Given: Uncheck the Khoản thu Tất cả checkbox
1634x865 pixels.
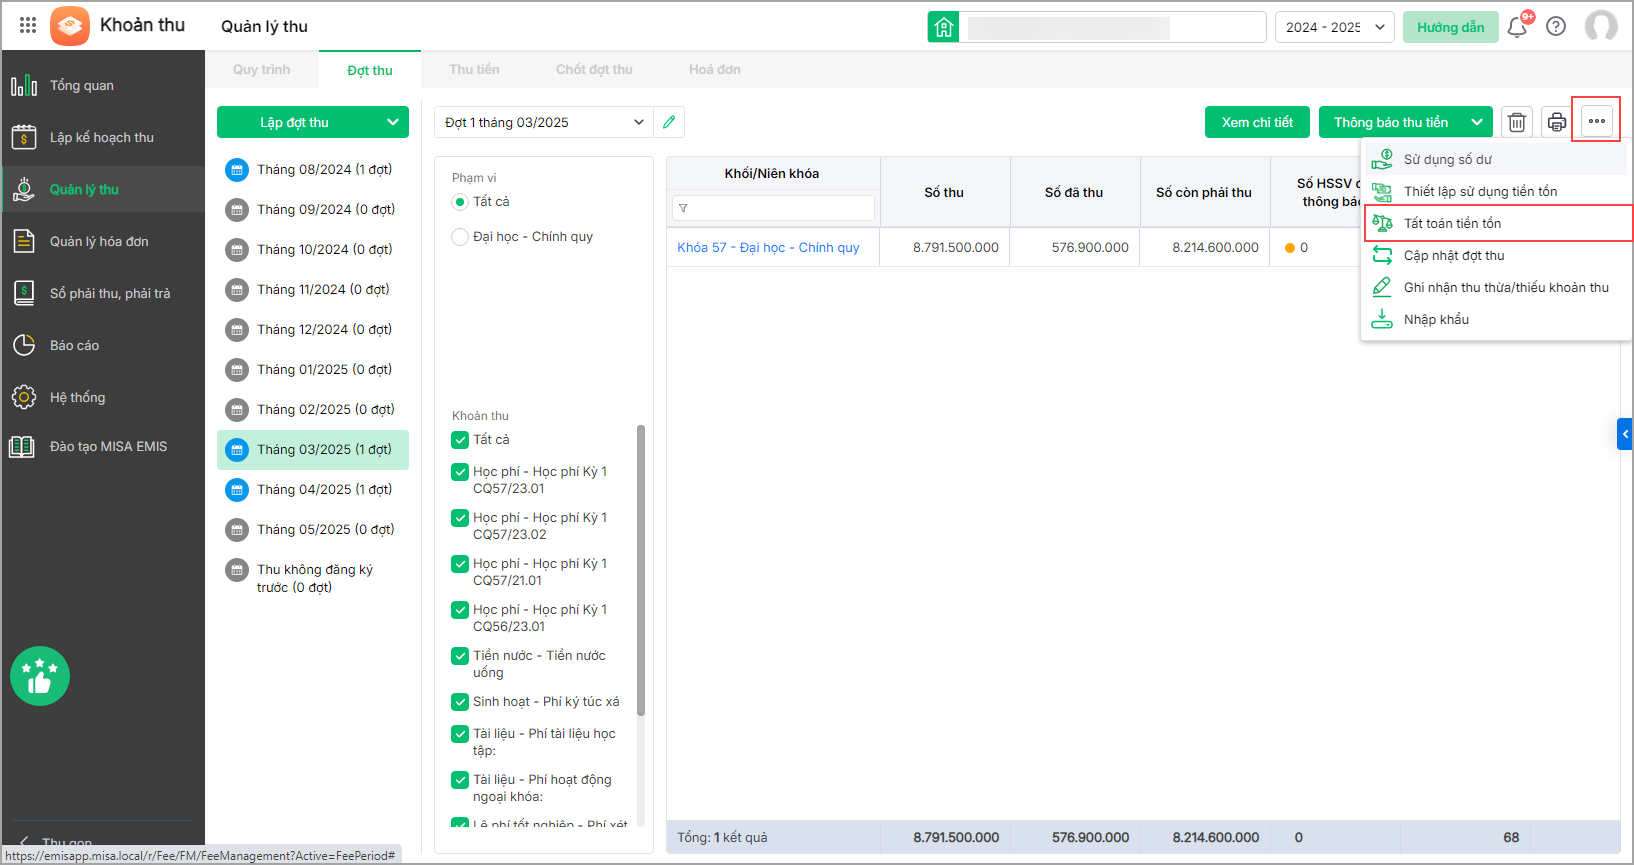Looking at the screenshot, I should click(x=460, y=440).
